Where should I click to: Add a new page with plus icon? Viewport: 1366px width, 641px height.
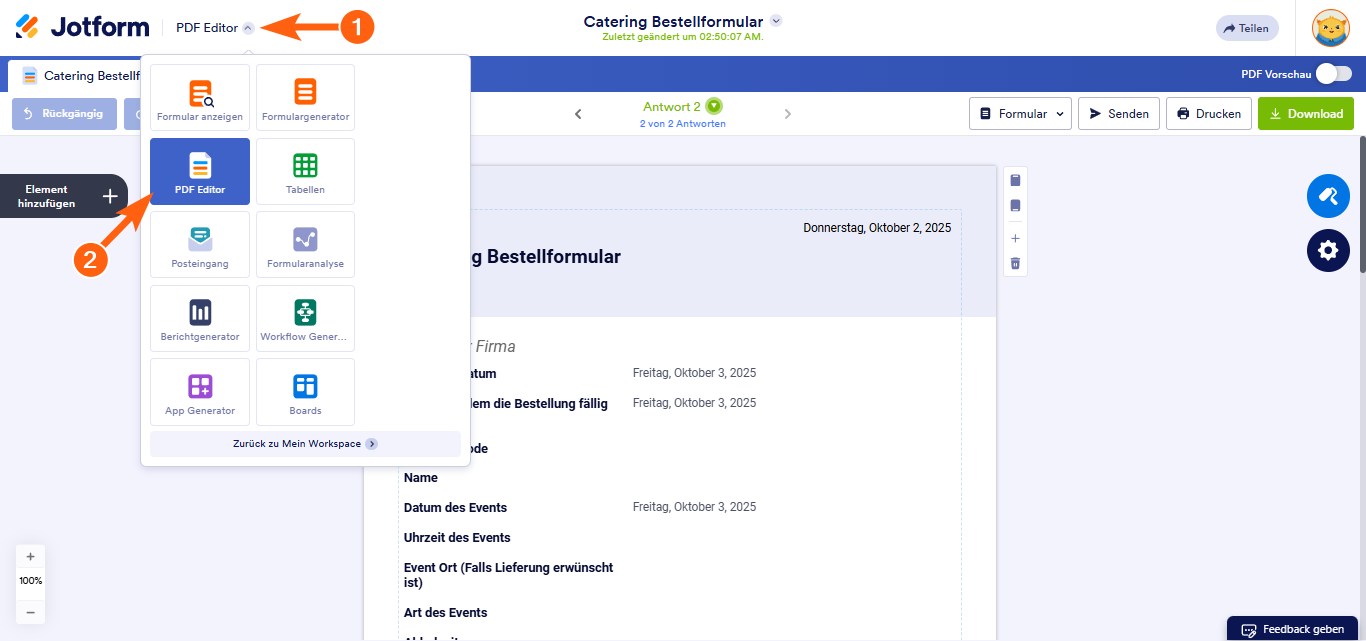pos(1015,239)
